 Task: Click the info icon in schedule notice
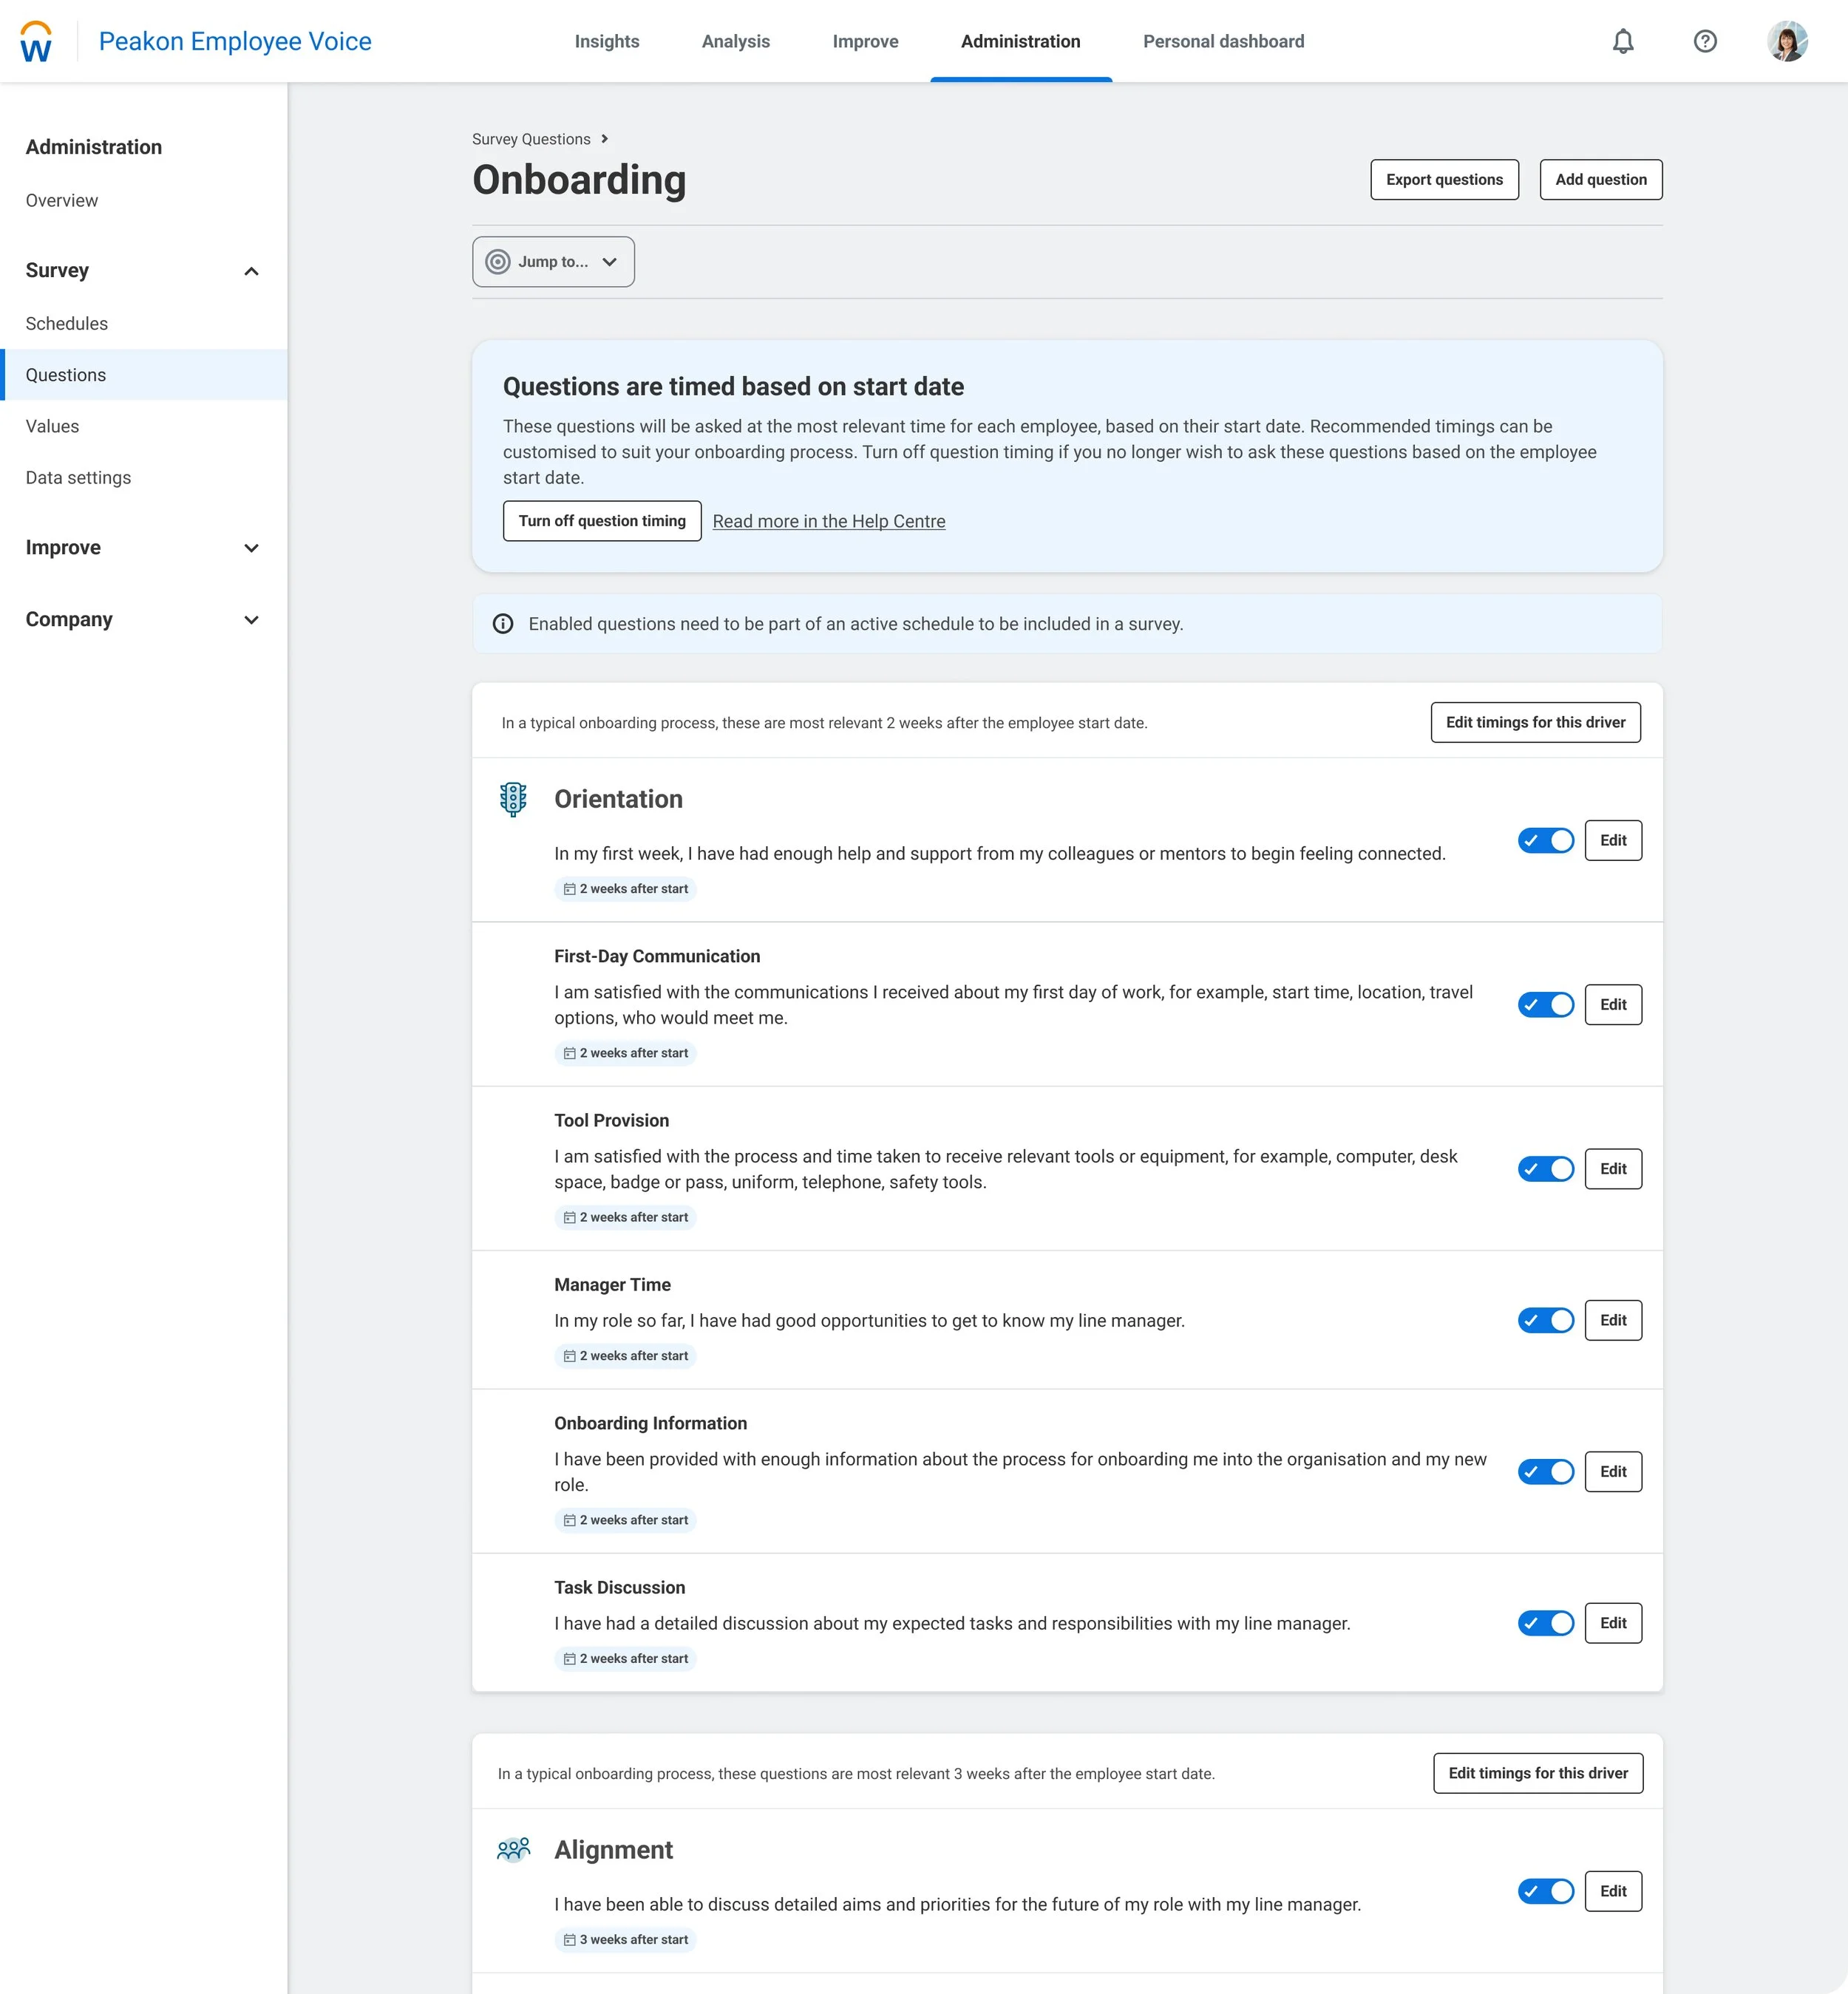503,624
